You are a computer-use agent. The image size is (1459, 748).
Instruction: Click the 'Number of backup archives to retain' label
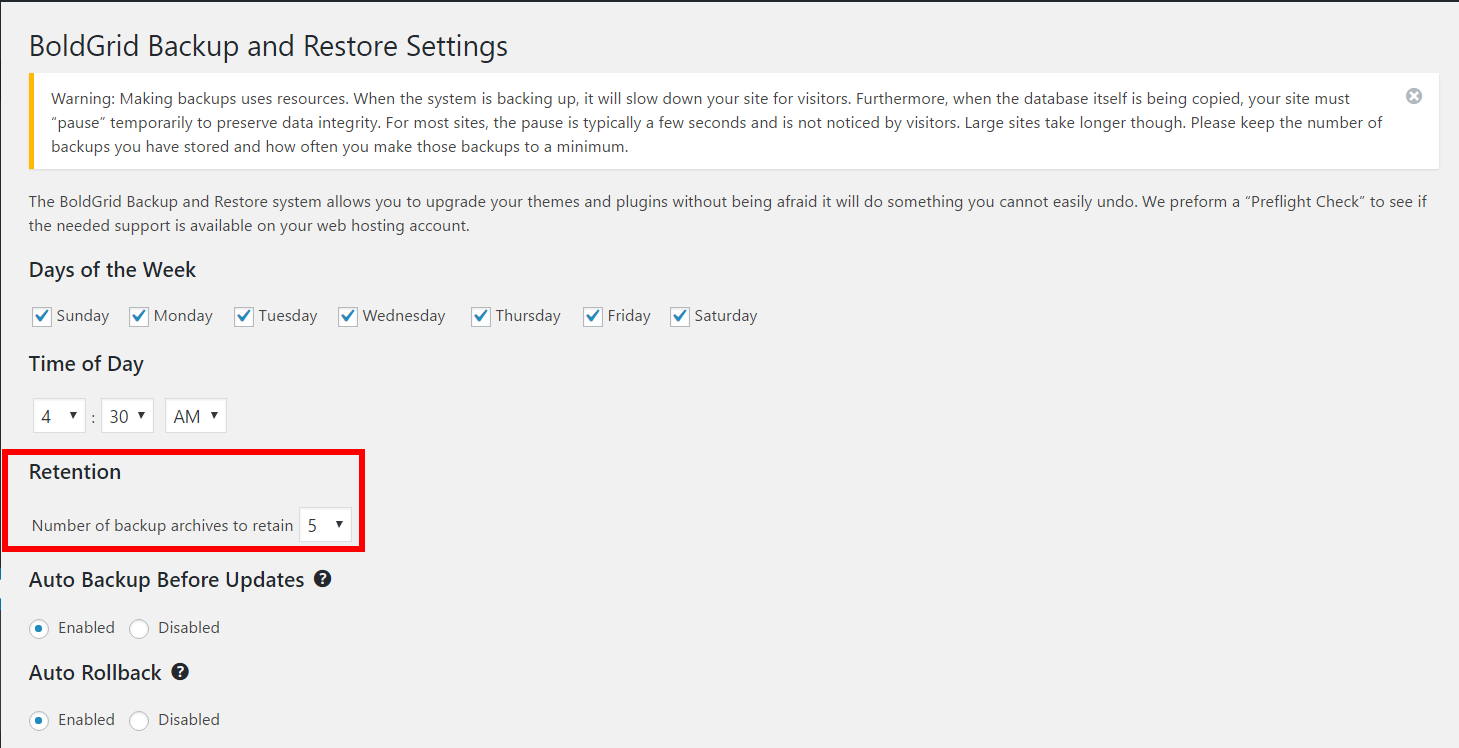[163, 525]
